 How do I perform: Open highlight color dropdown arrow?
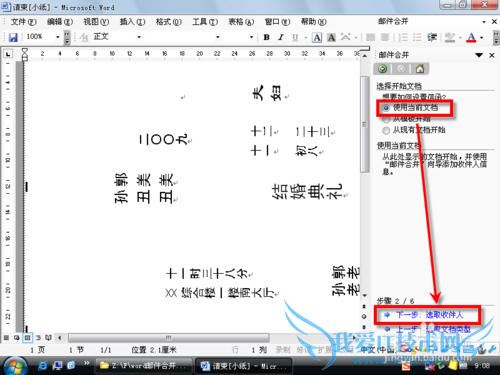460,37
